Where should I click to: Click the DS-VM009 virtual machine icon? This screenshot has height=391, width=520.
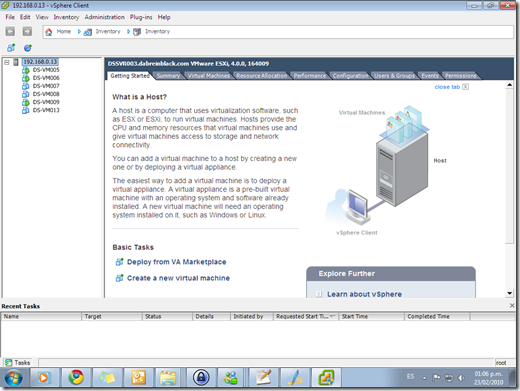click(x=26, y=102)
